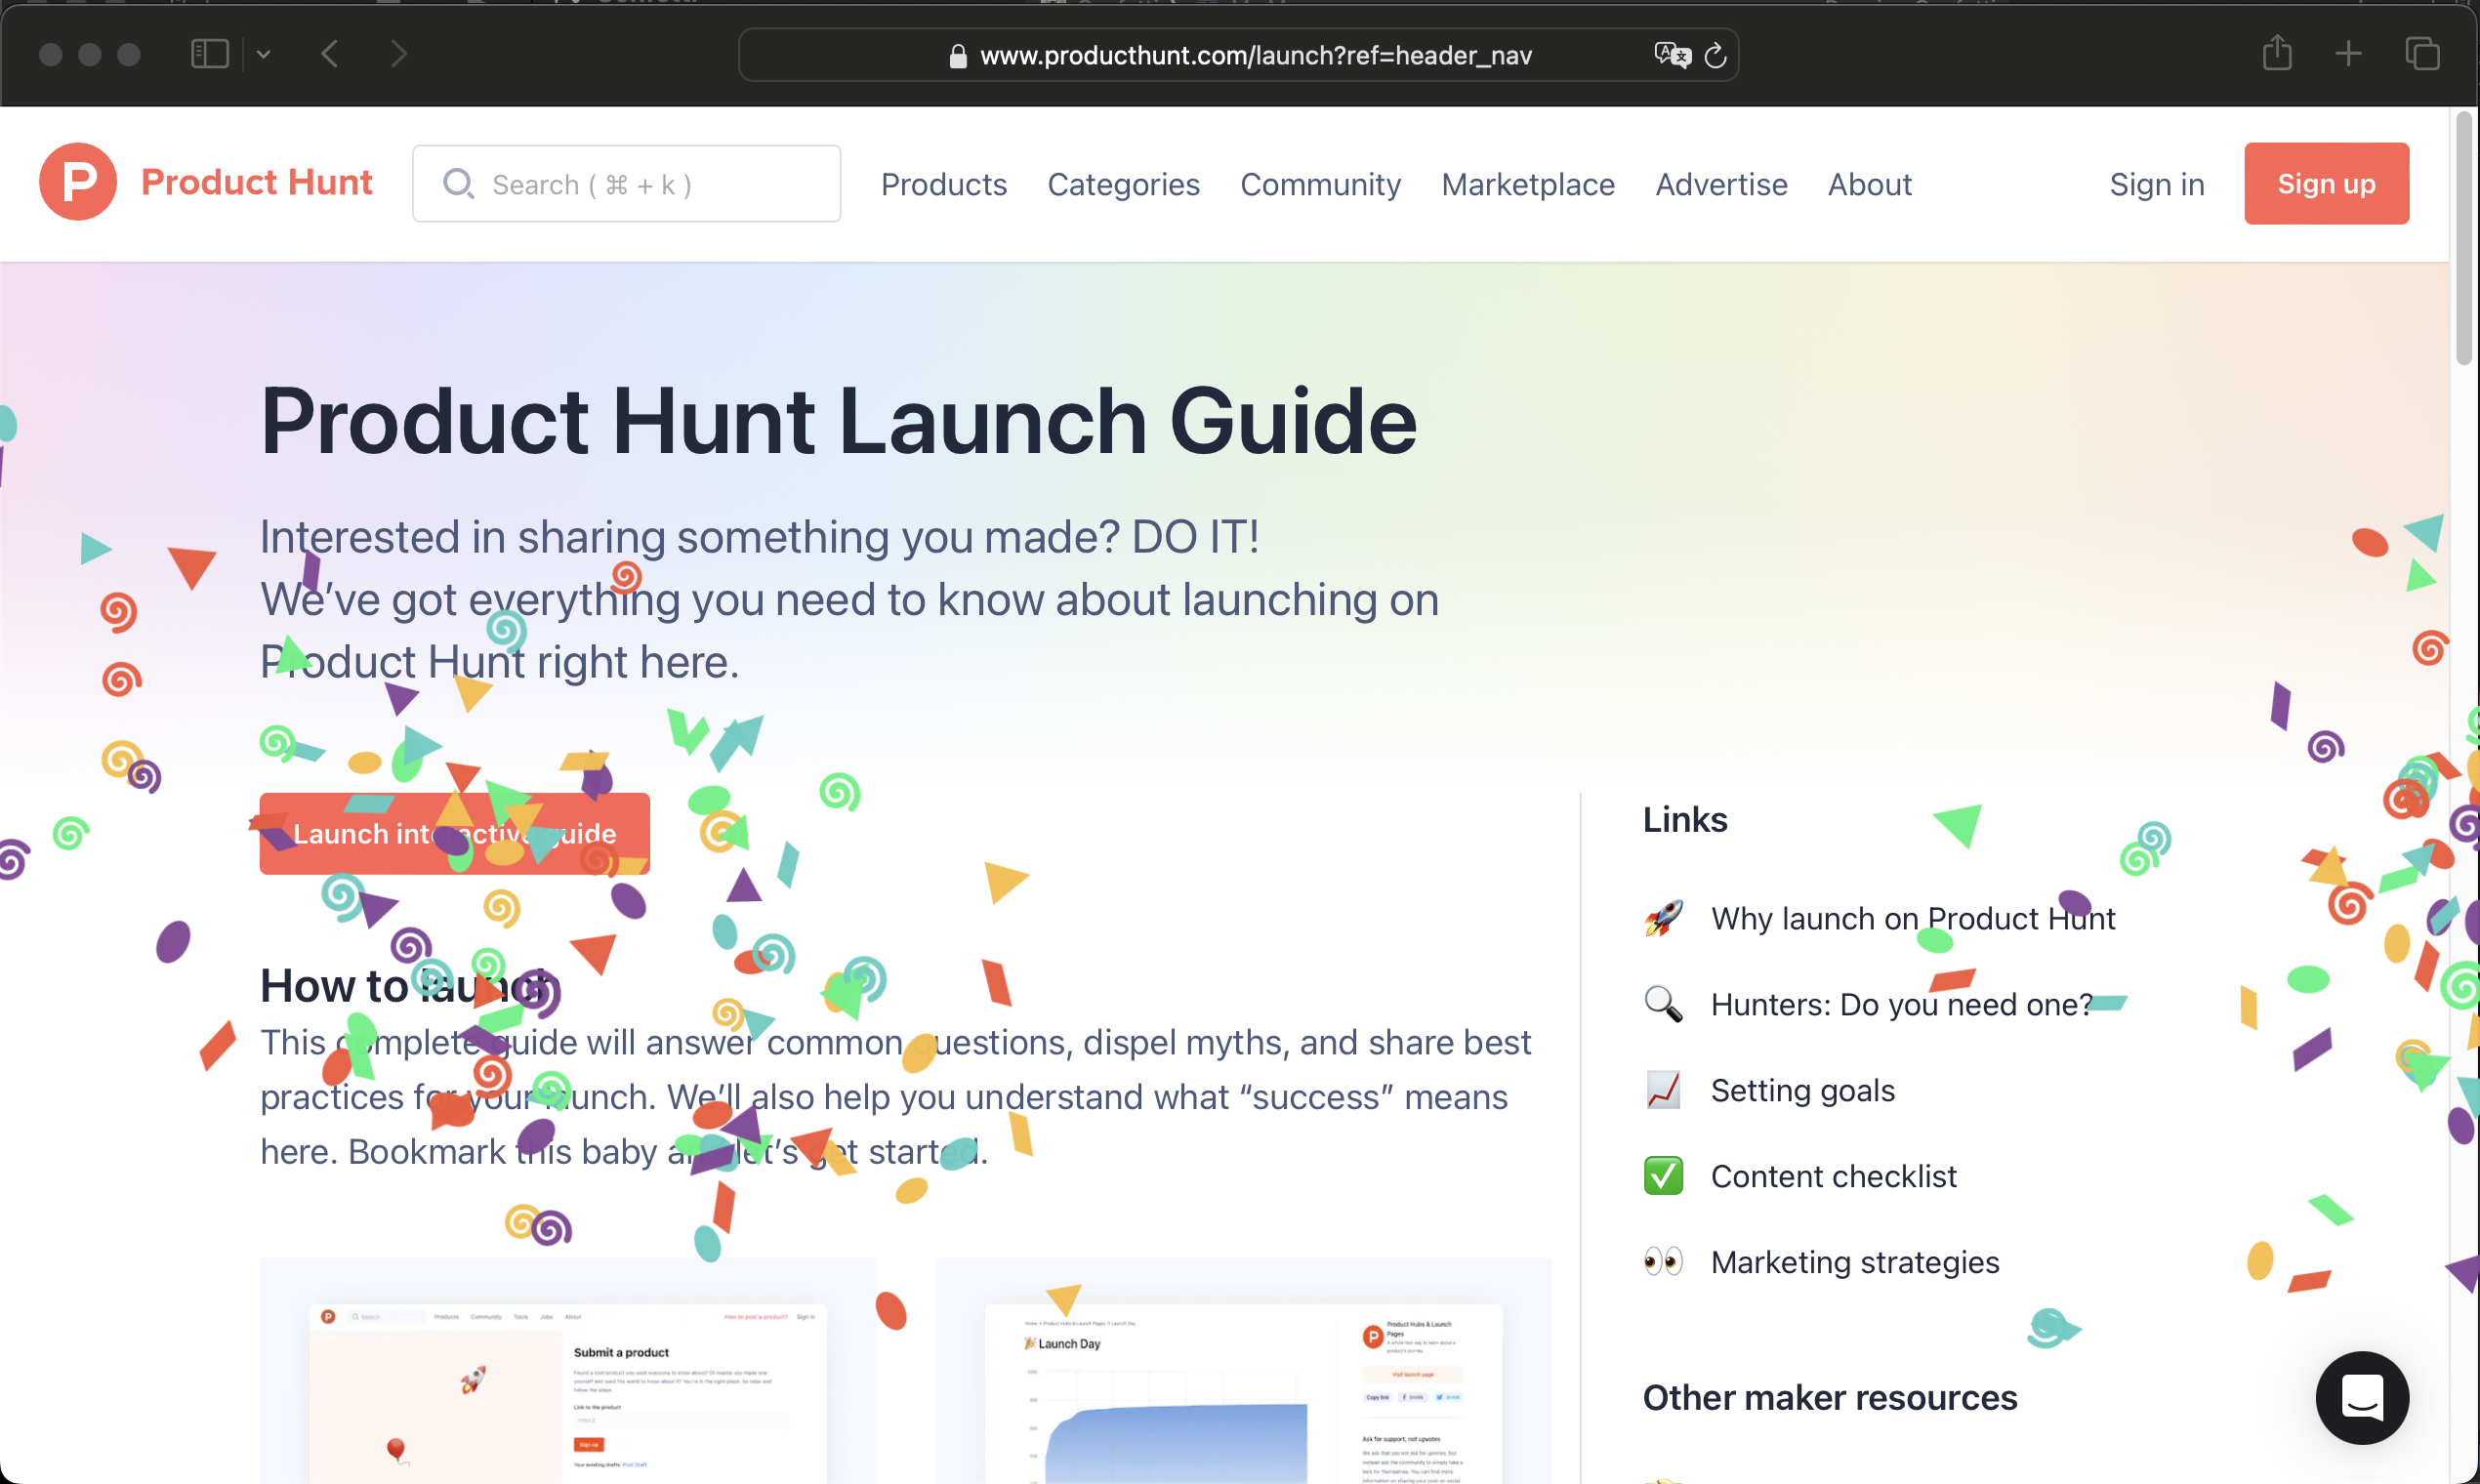Click the Sign up button
This screenshot has width=2480, height=1484.
tap(2326, 183)
